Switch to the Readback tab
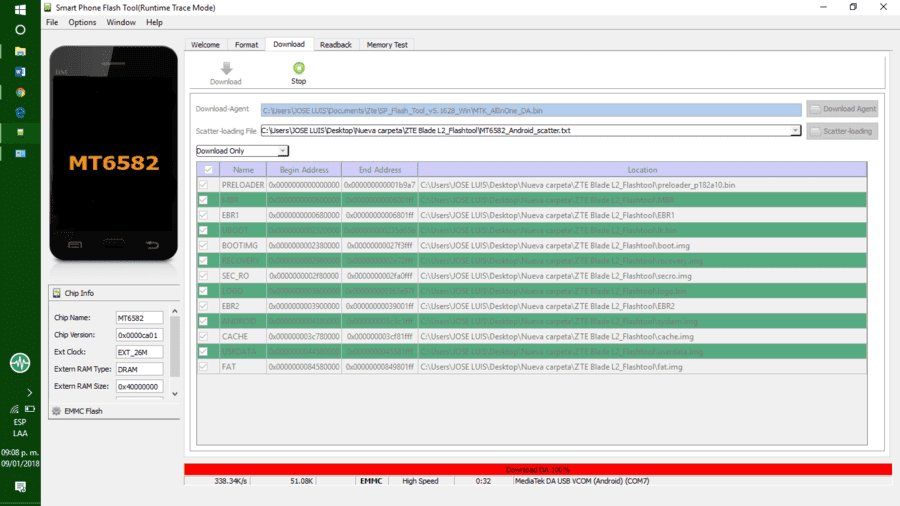The height and width of the screenshot is (506, 900). (336, 45)
